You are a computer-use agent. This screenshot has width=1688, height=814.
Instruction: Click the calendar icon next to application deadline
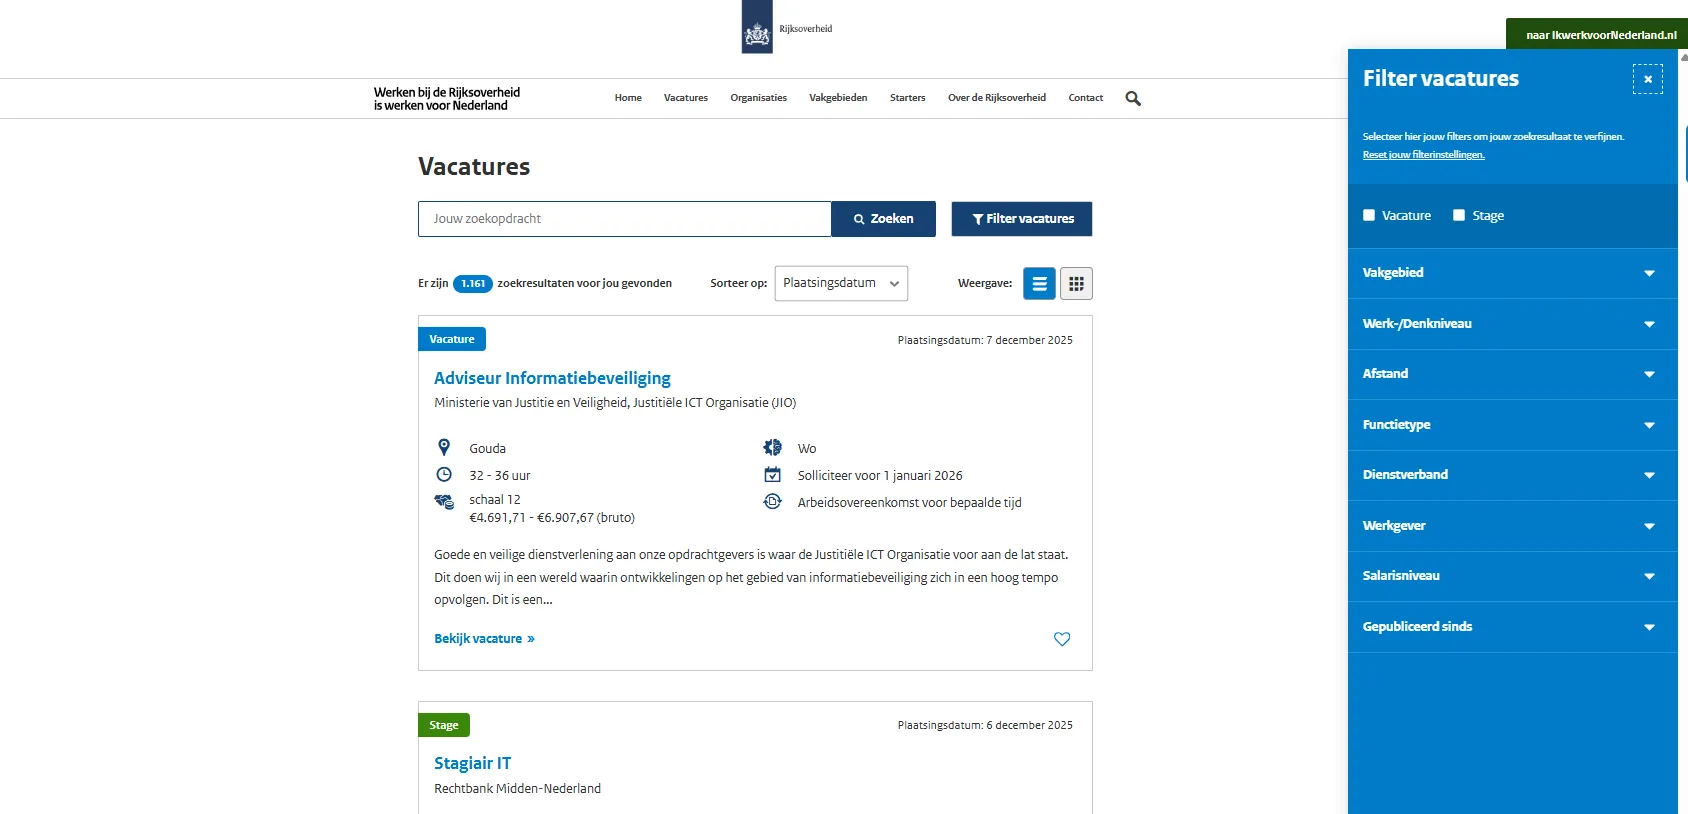(772, 475)
